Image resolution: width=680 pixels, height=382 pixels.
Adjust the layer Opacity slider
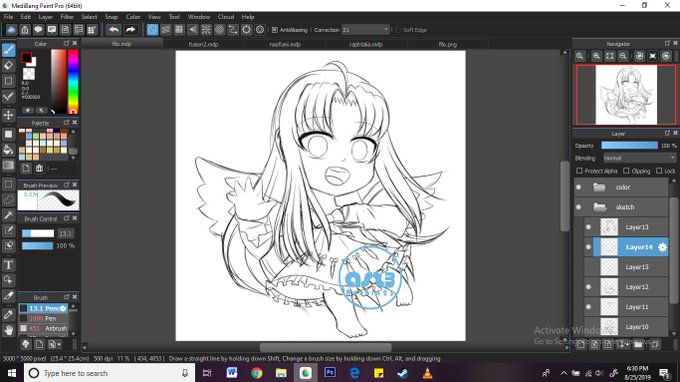pos(629,146)
